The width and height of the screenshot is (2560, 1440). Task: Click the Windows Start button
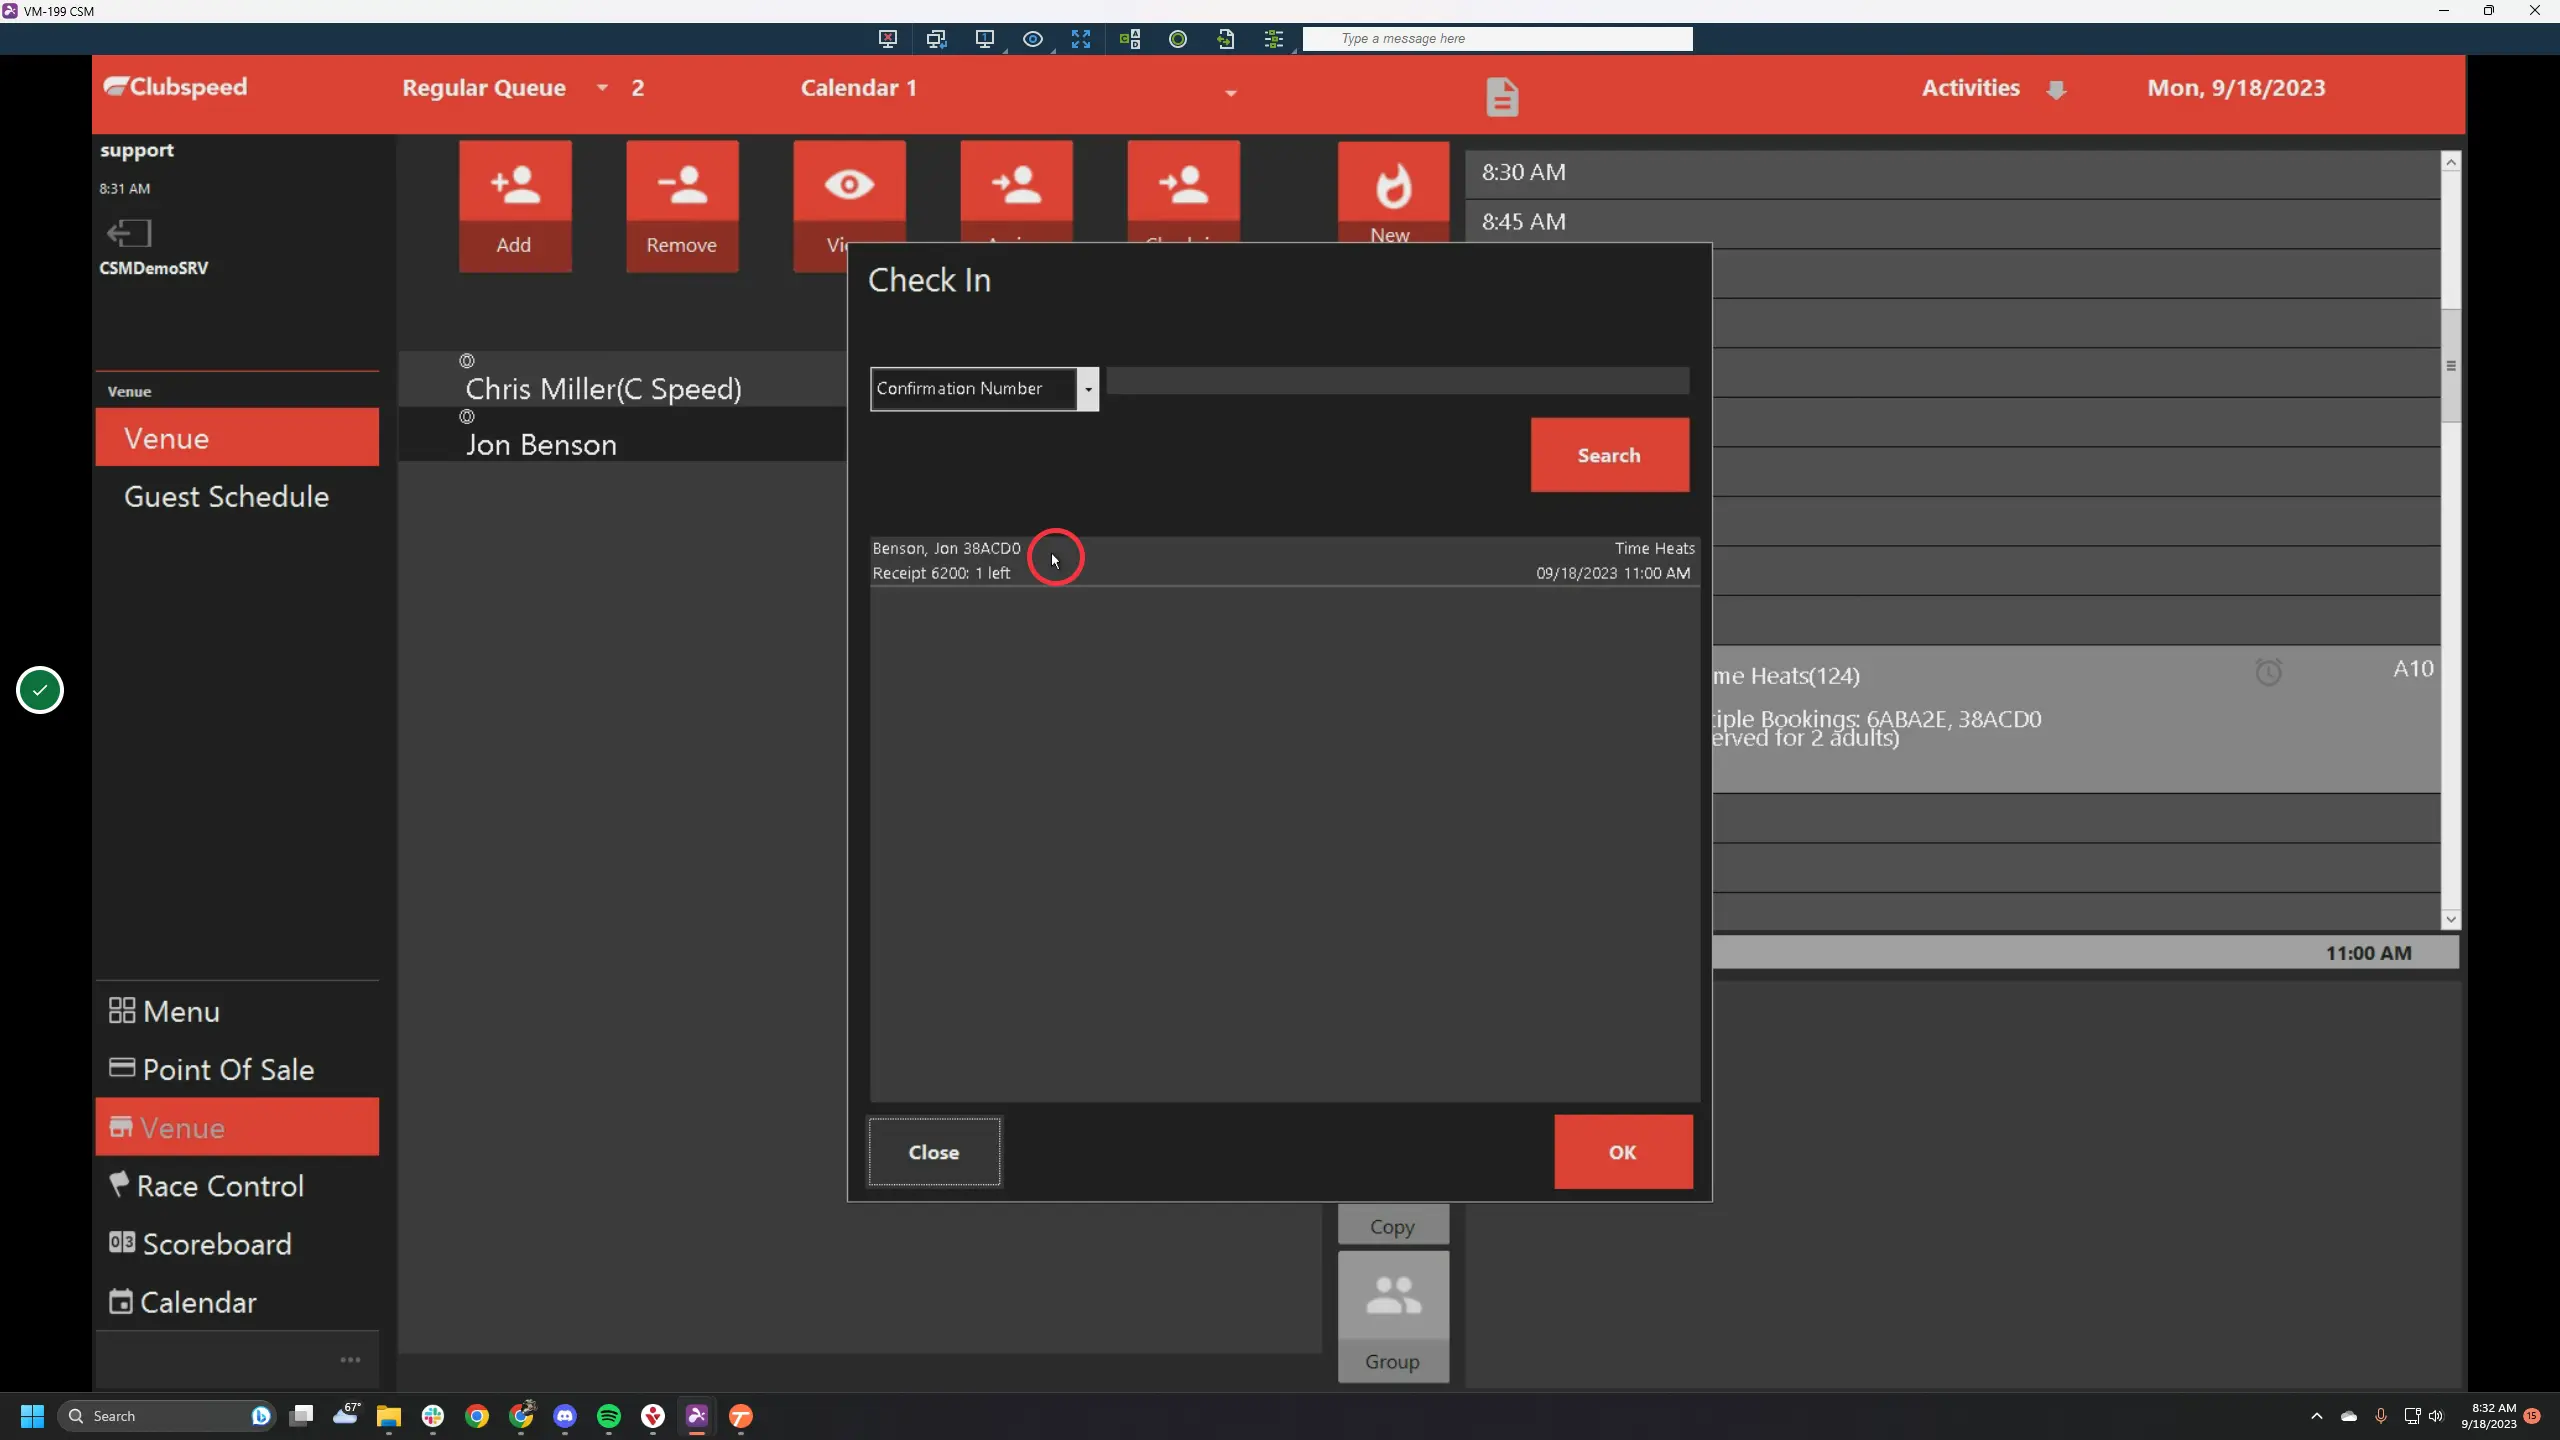(x=32, y=1416)
